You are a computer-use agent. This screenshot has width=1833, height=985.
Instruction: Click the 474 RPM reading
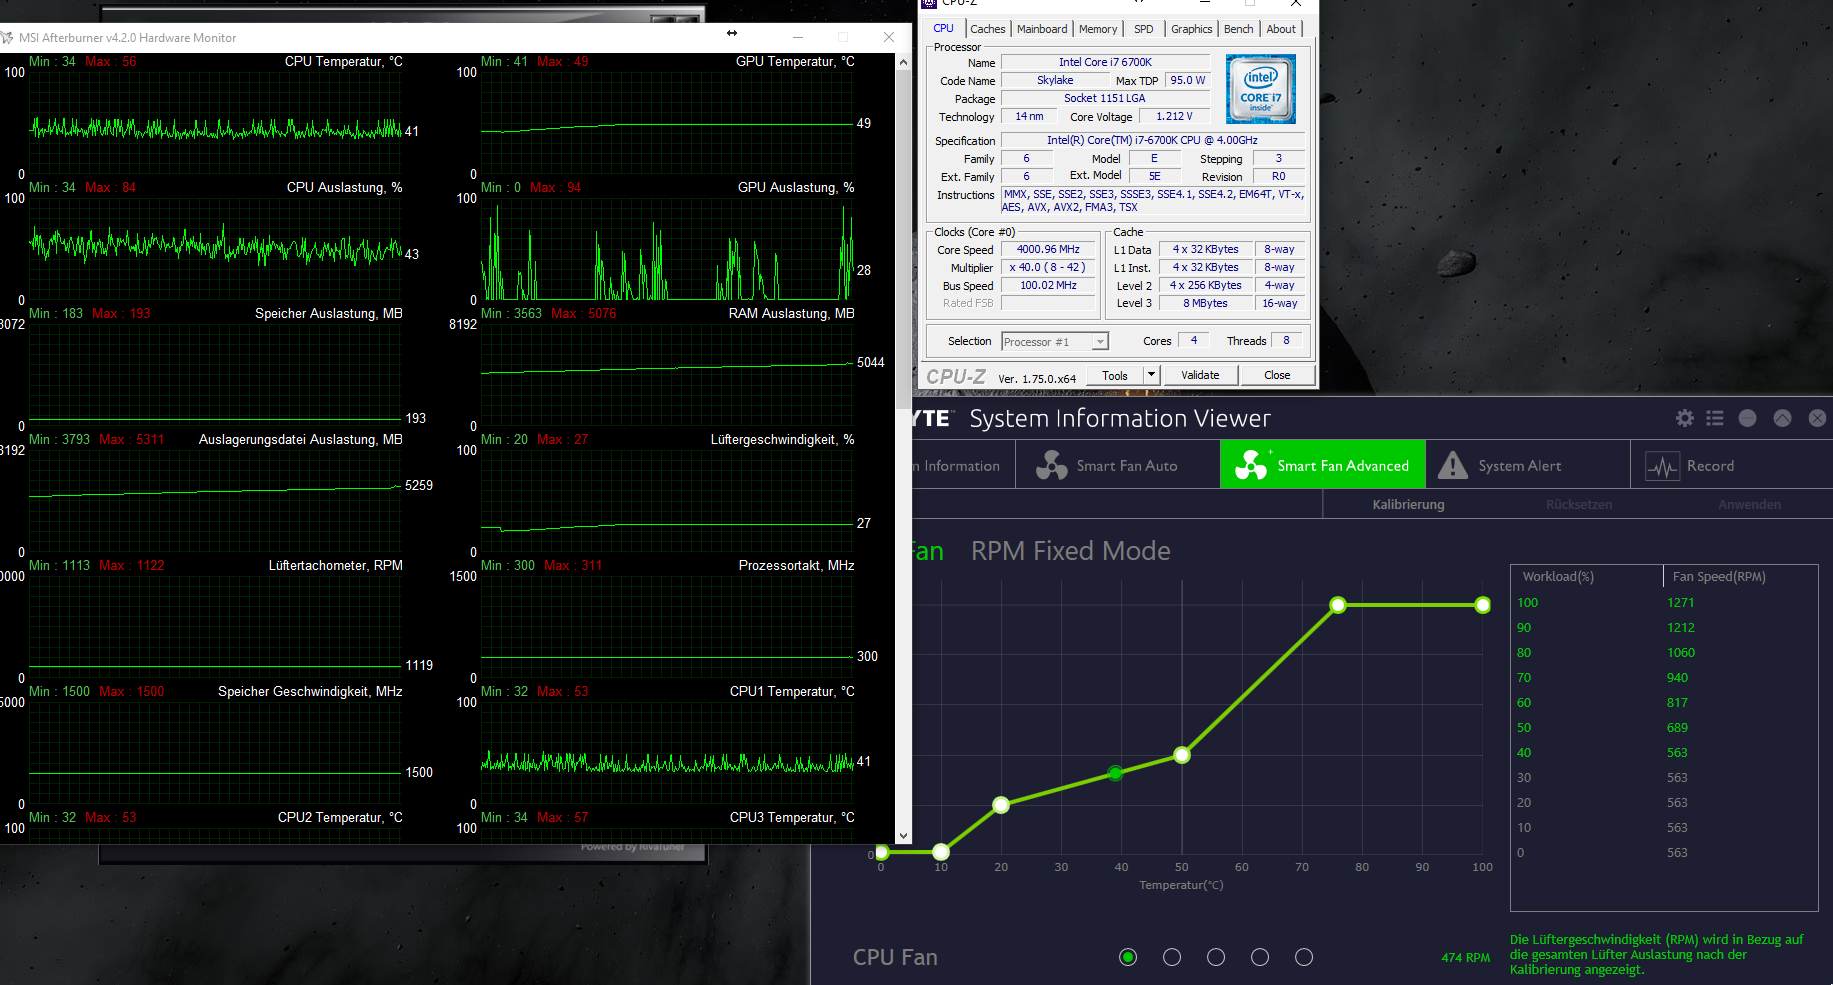pos(1465,958)
